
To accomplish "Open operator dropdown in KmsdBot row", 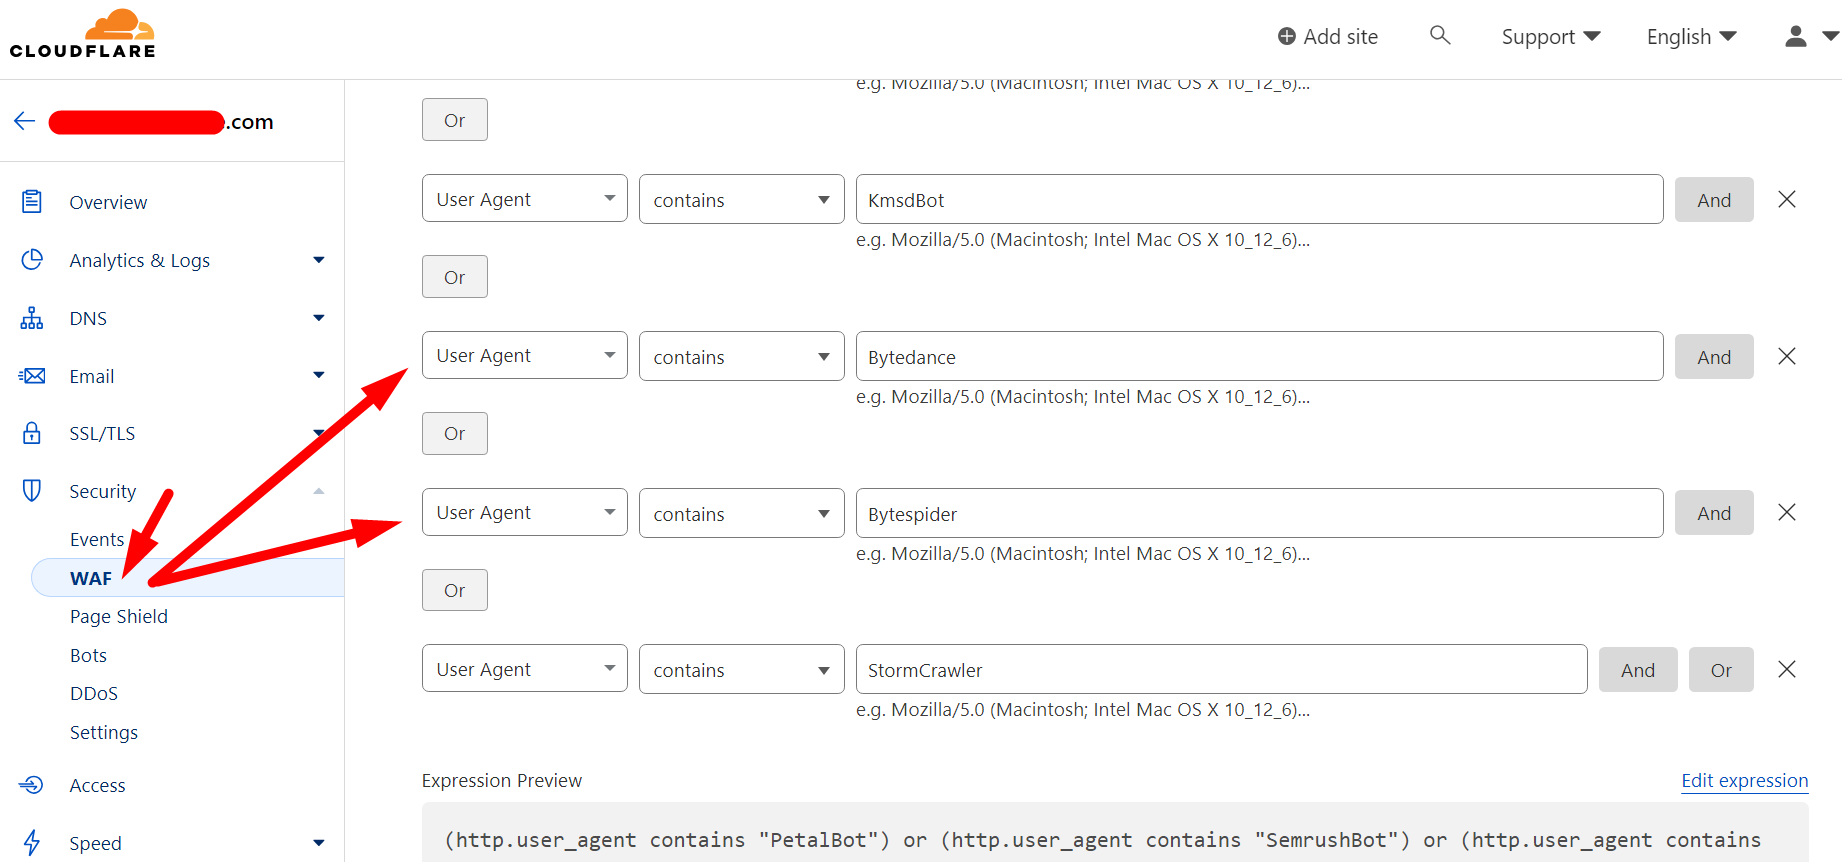I will tap(742, 199).
